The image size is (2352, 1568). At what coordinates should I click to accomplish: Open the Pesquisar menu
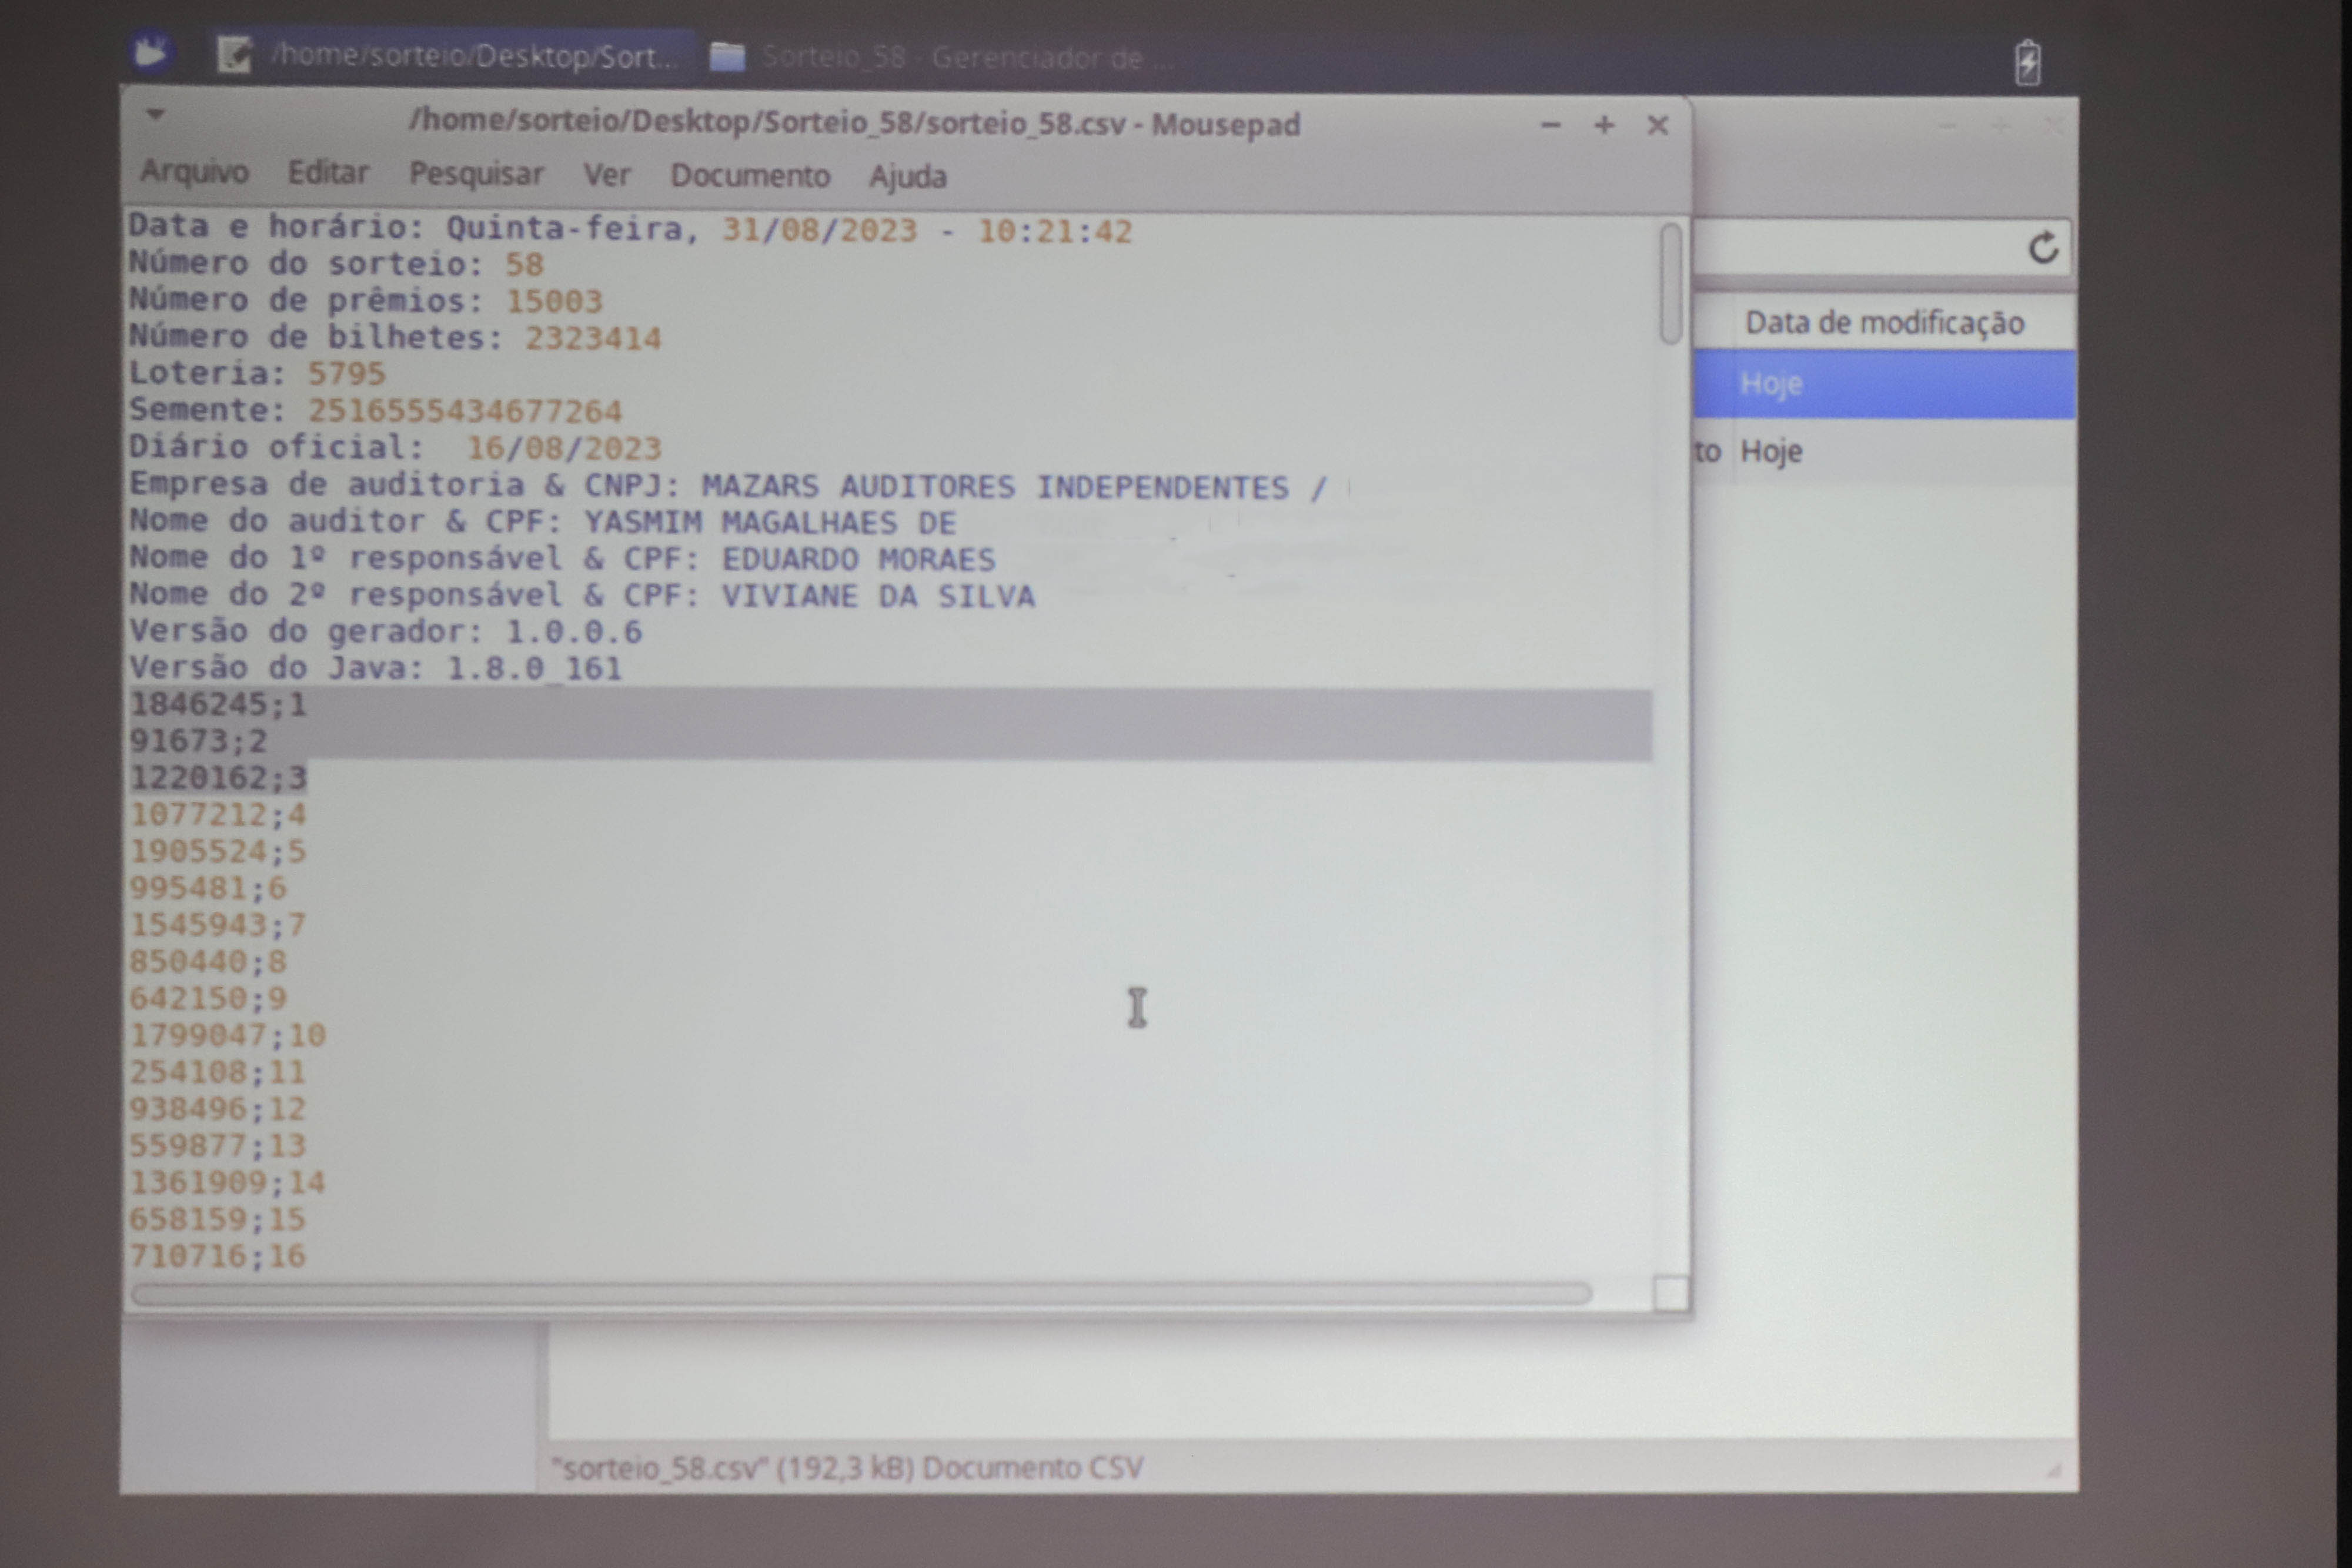click(476, 174)
